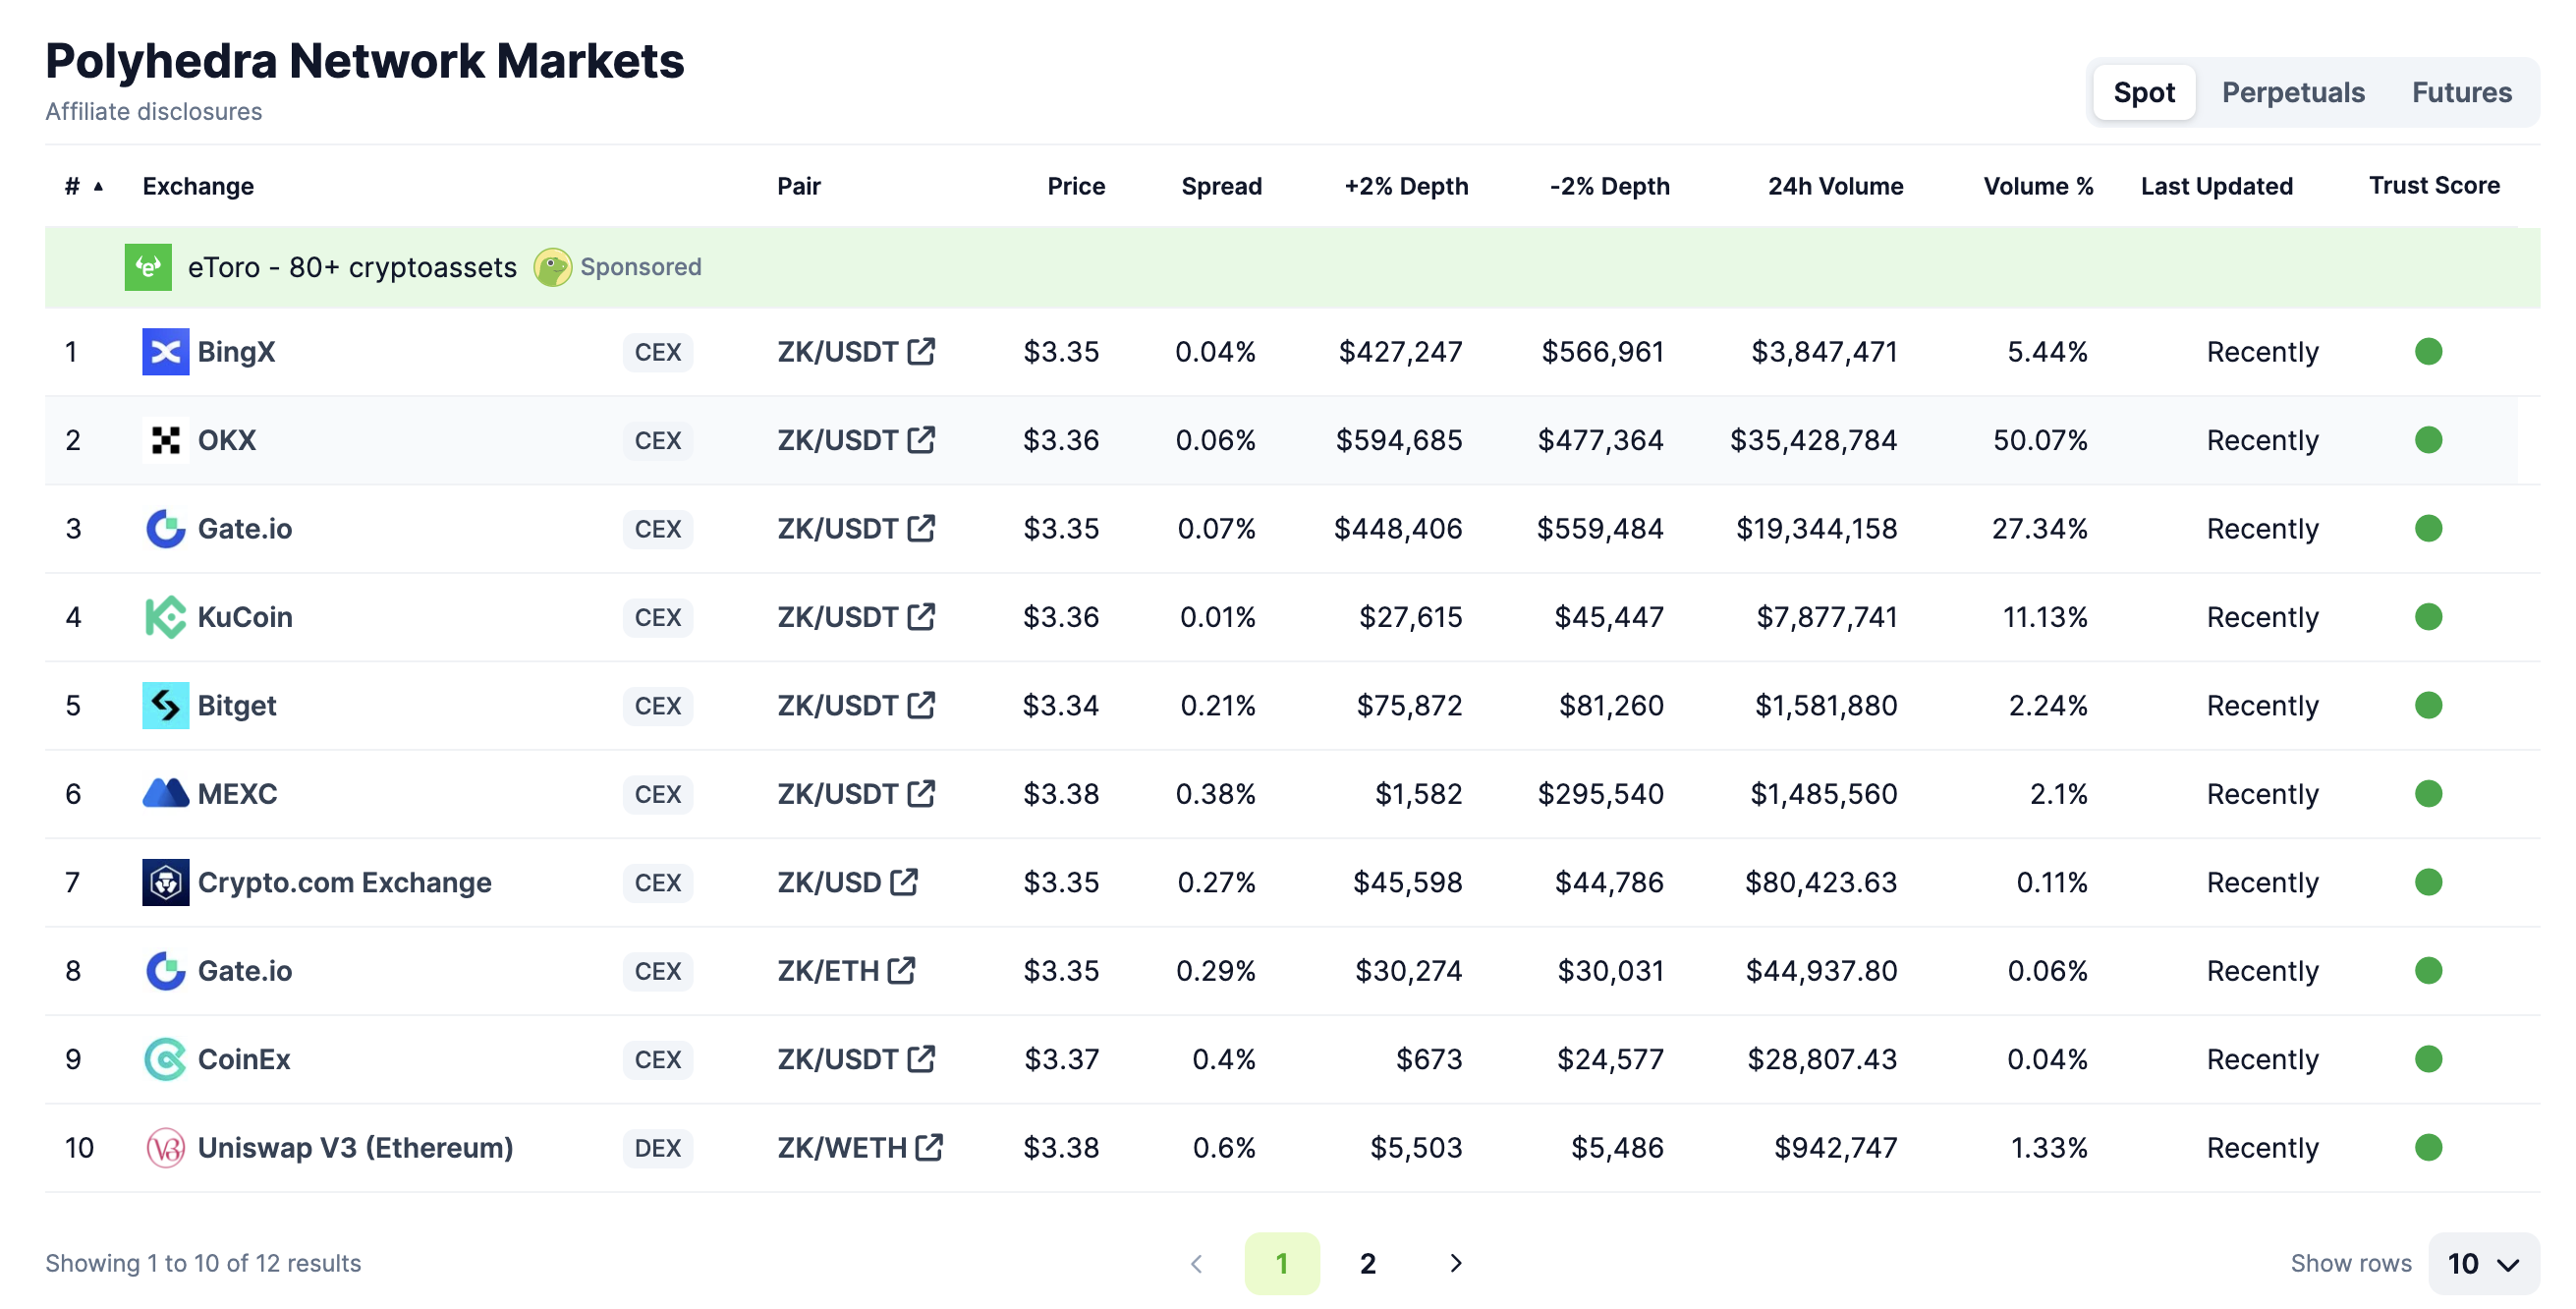Click Crypto.com volume $80,423.63
The height and width of the screenshot is (1309, 2576).
click(x=1820, y=882)
